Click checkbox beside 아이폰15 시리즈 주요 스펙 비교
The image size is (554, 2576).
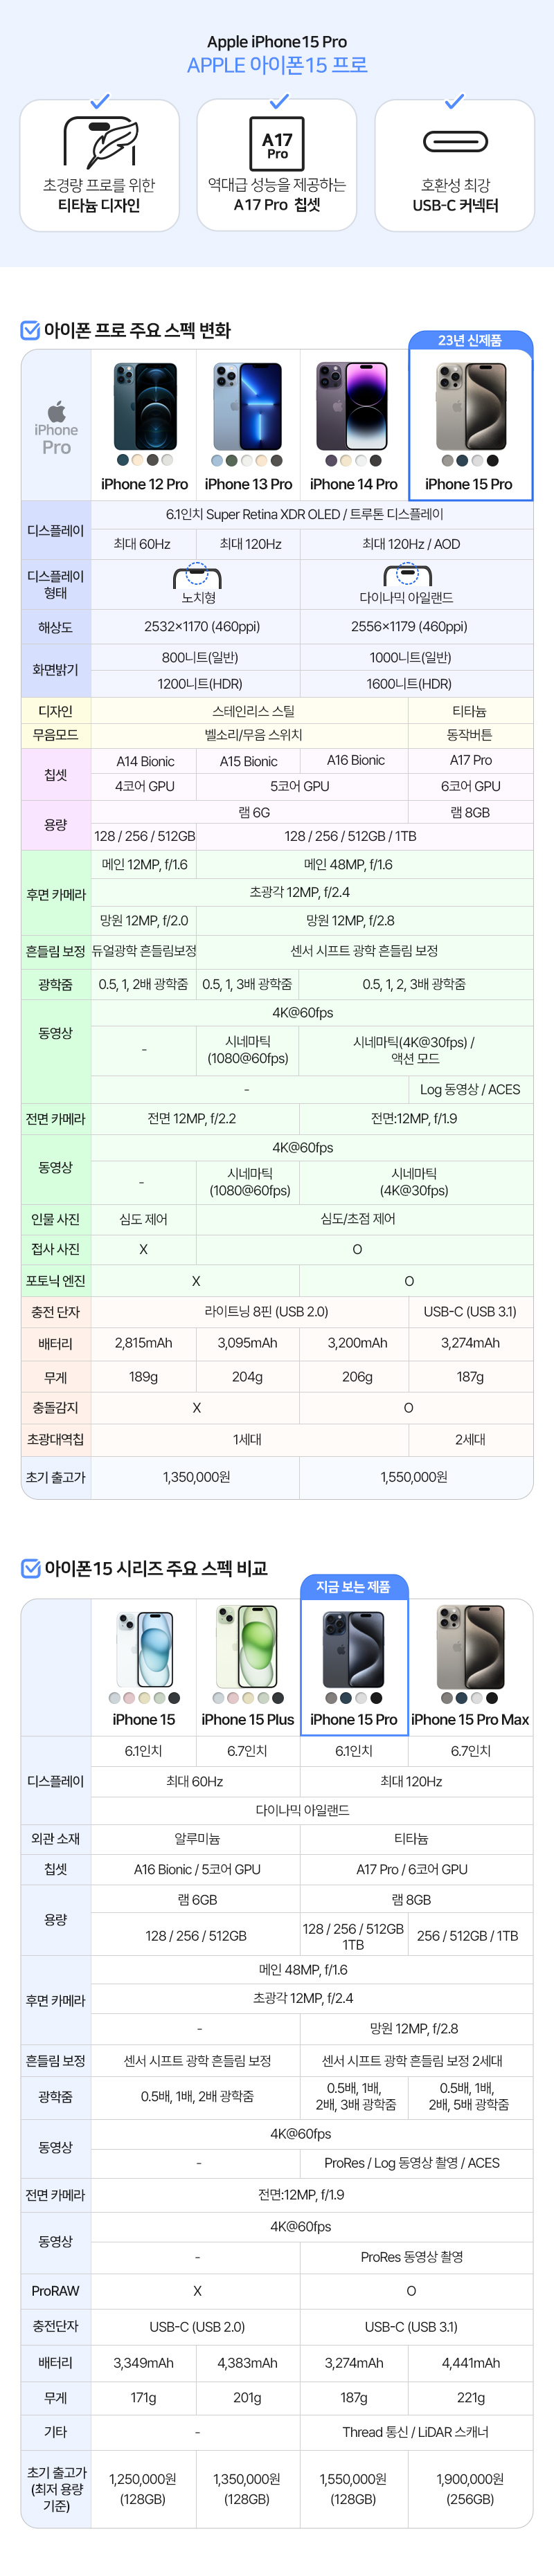click(x=31, y=1568)
